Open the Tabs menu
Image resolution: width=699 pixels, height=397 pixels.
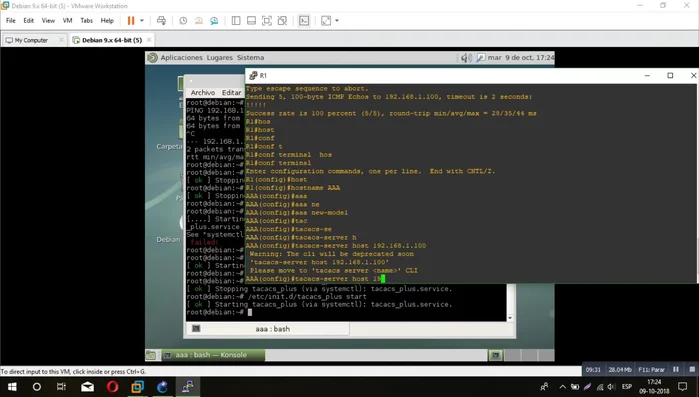(86, 20)
